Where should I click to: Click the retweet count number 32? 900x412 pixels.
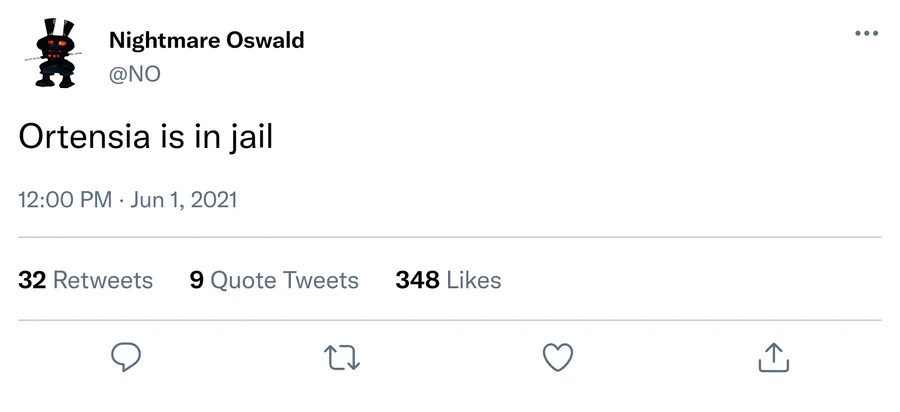coord(32,280)
